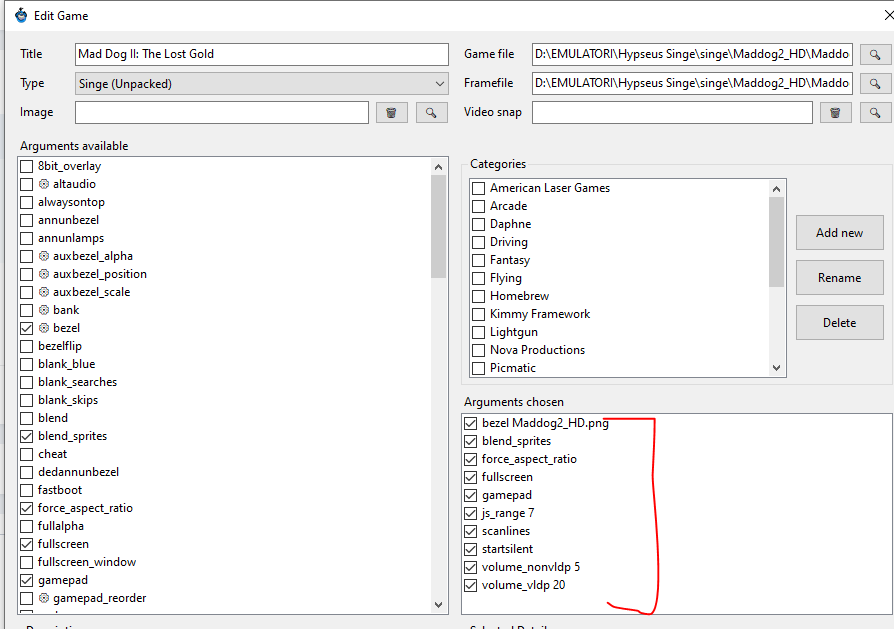Click the gear icon next to gamepad_reorder

(x=44, y=598)
